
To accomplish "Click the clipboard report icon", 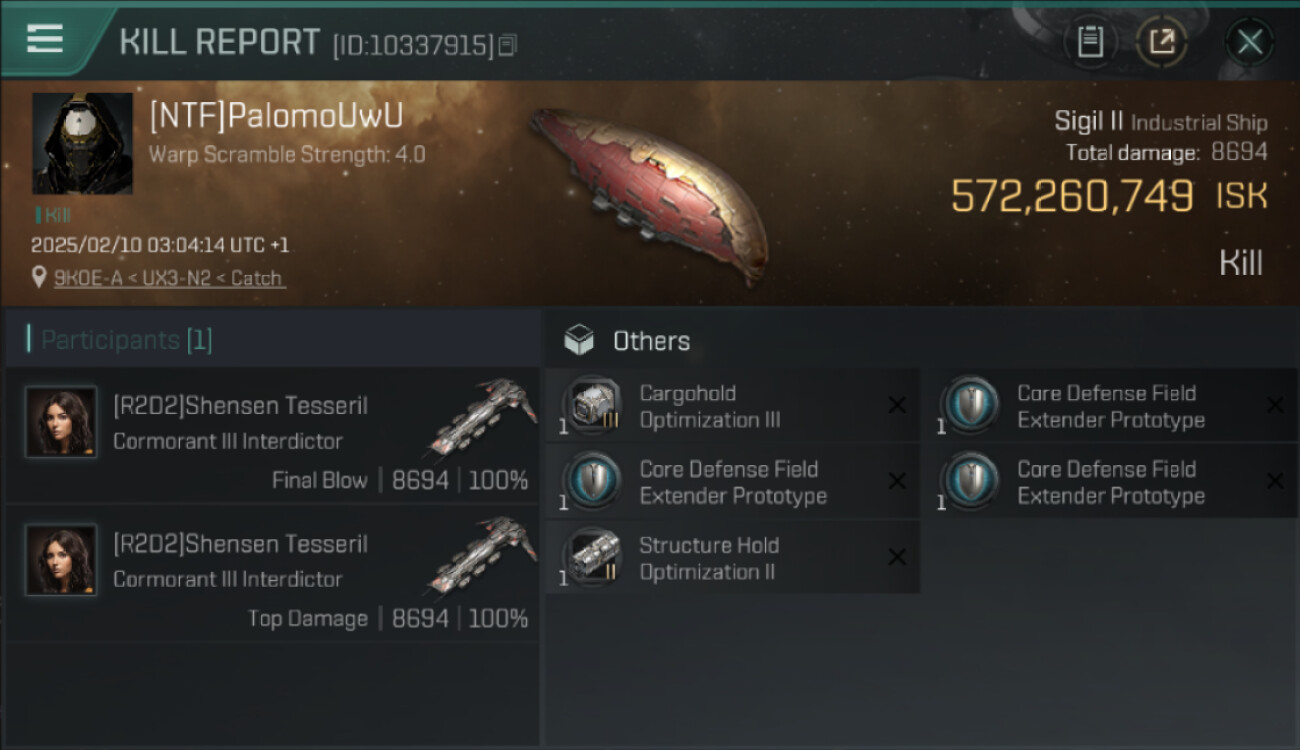I will (x=1090, y=42).
